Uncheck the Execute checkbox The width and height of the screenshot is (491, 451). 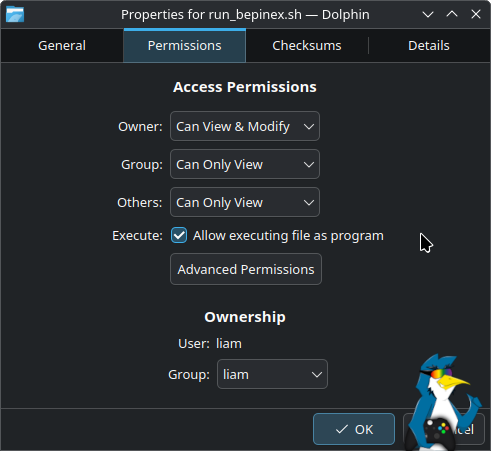[x=179, y=236]
